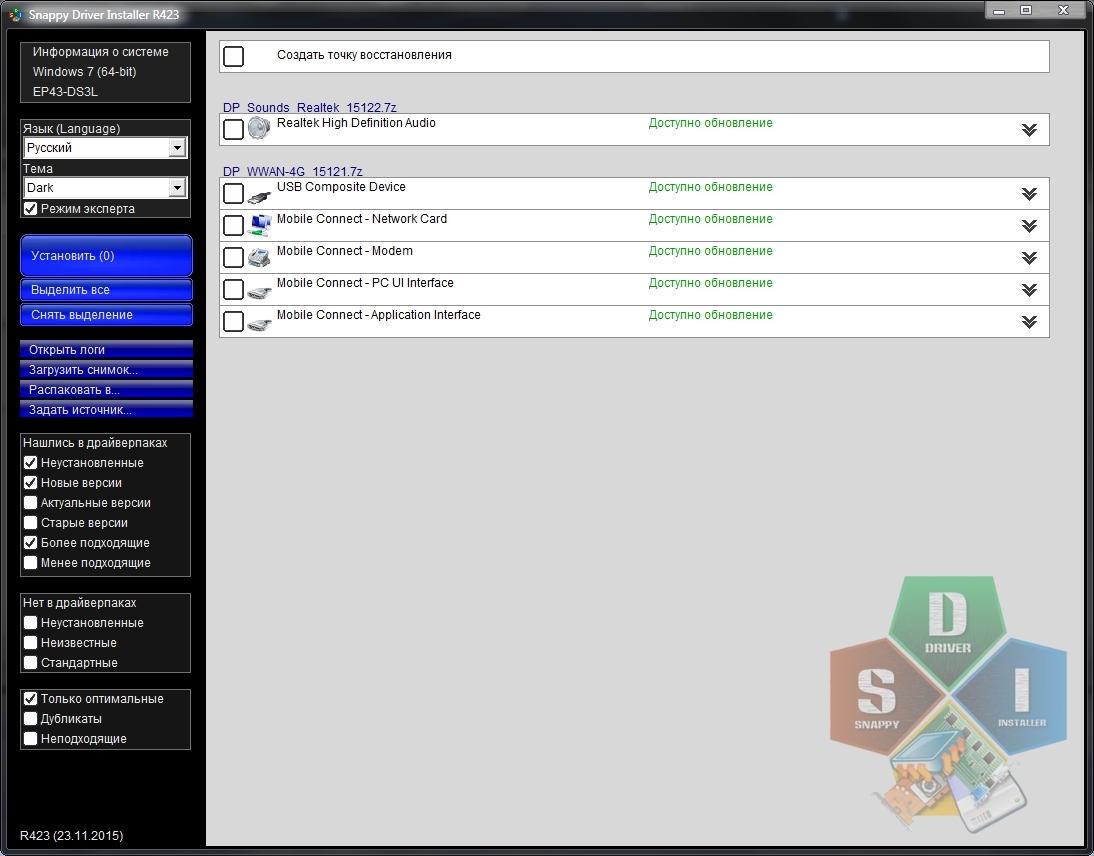1094x856 pixels.
Task: Open the Тема dropdown set to Dark
Action: [x=105, y=188]
